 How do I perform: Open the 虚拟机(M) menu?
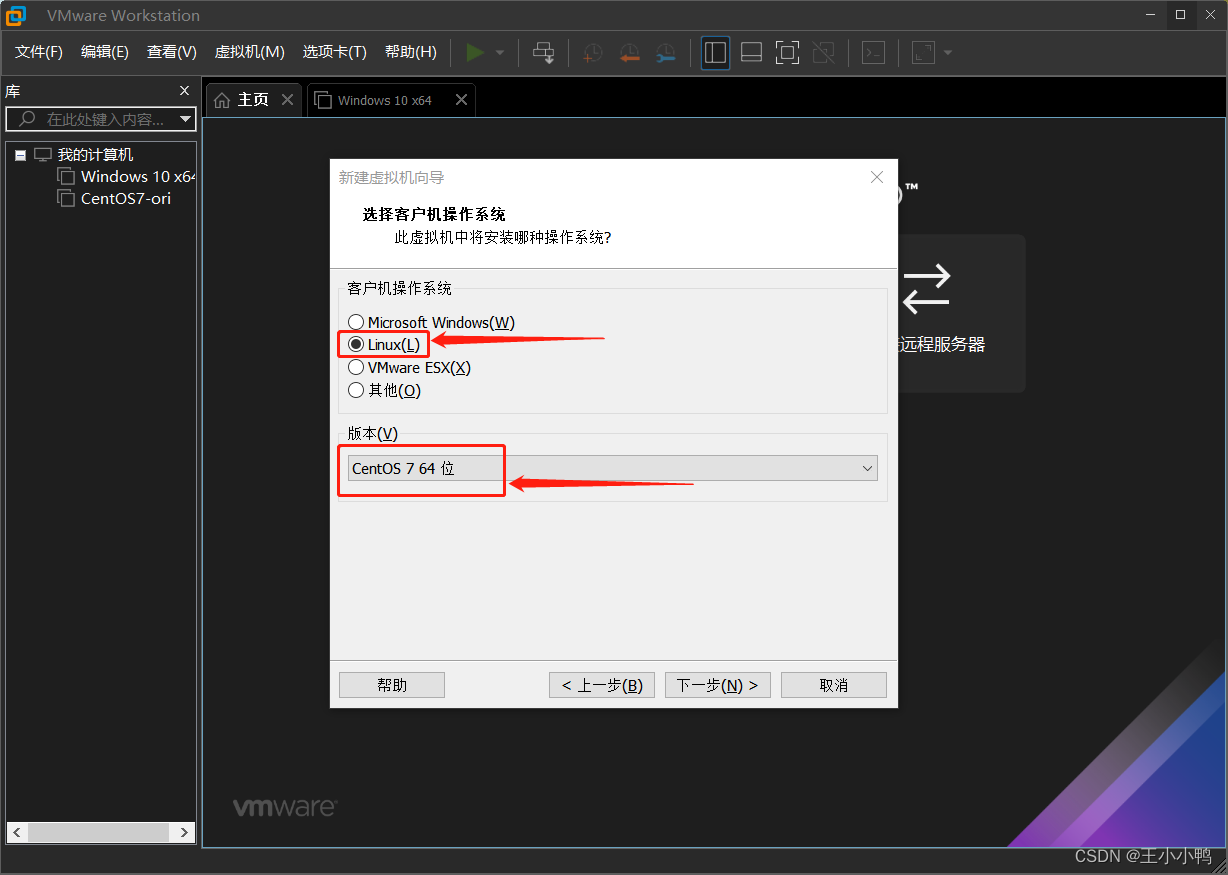[x=250, y=52]
